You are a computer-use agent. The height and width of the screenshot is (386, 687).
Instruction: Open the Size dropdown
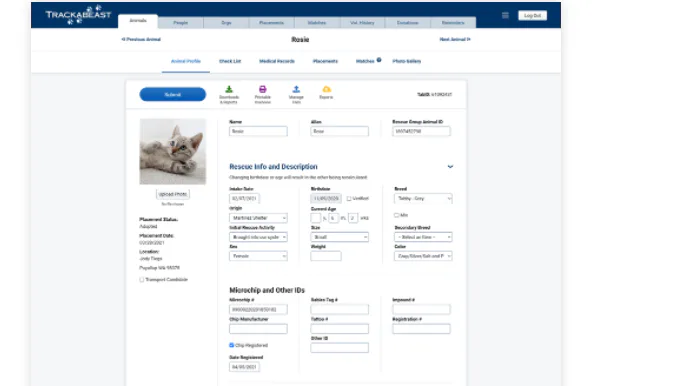pos(340,237)
